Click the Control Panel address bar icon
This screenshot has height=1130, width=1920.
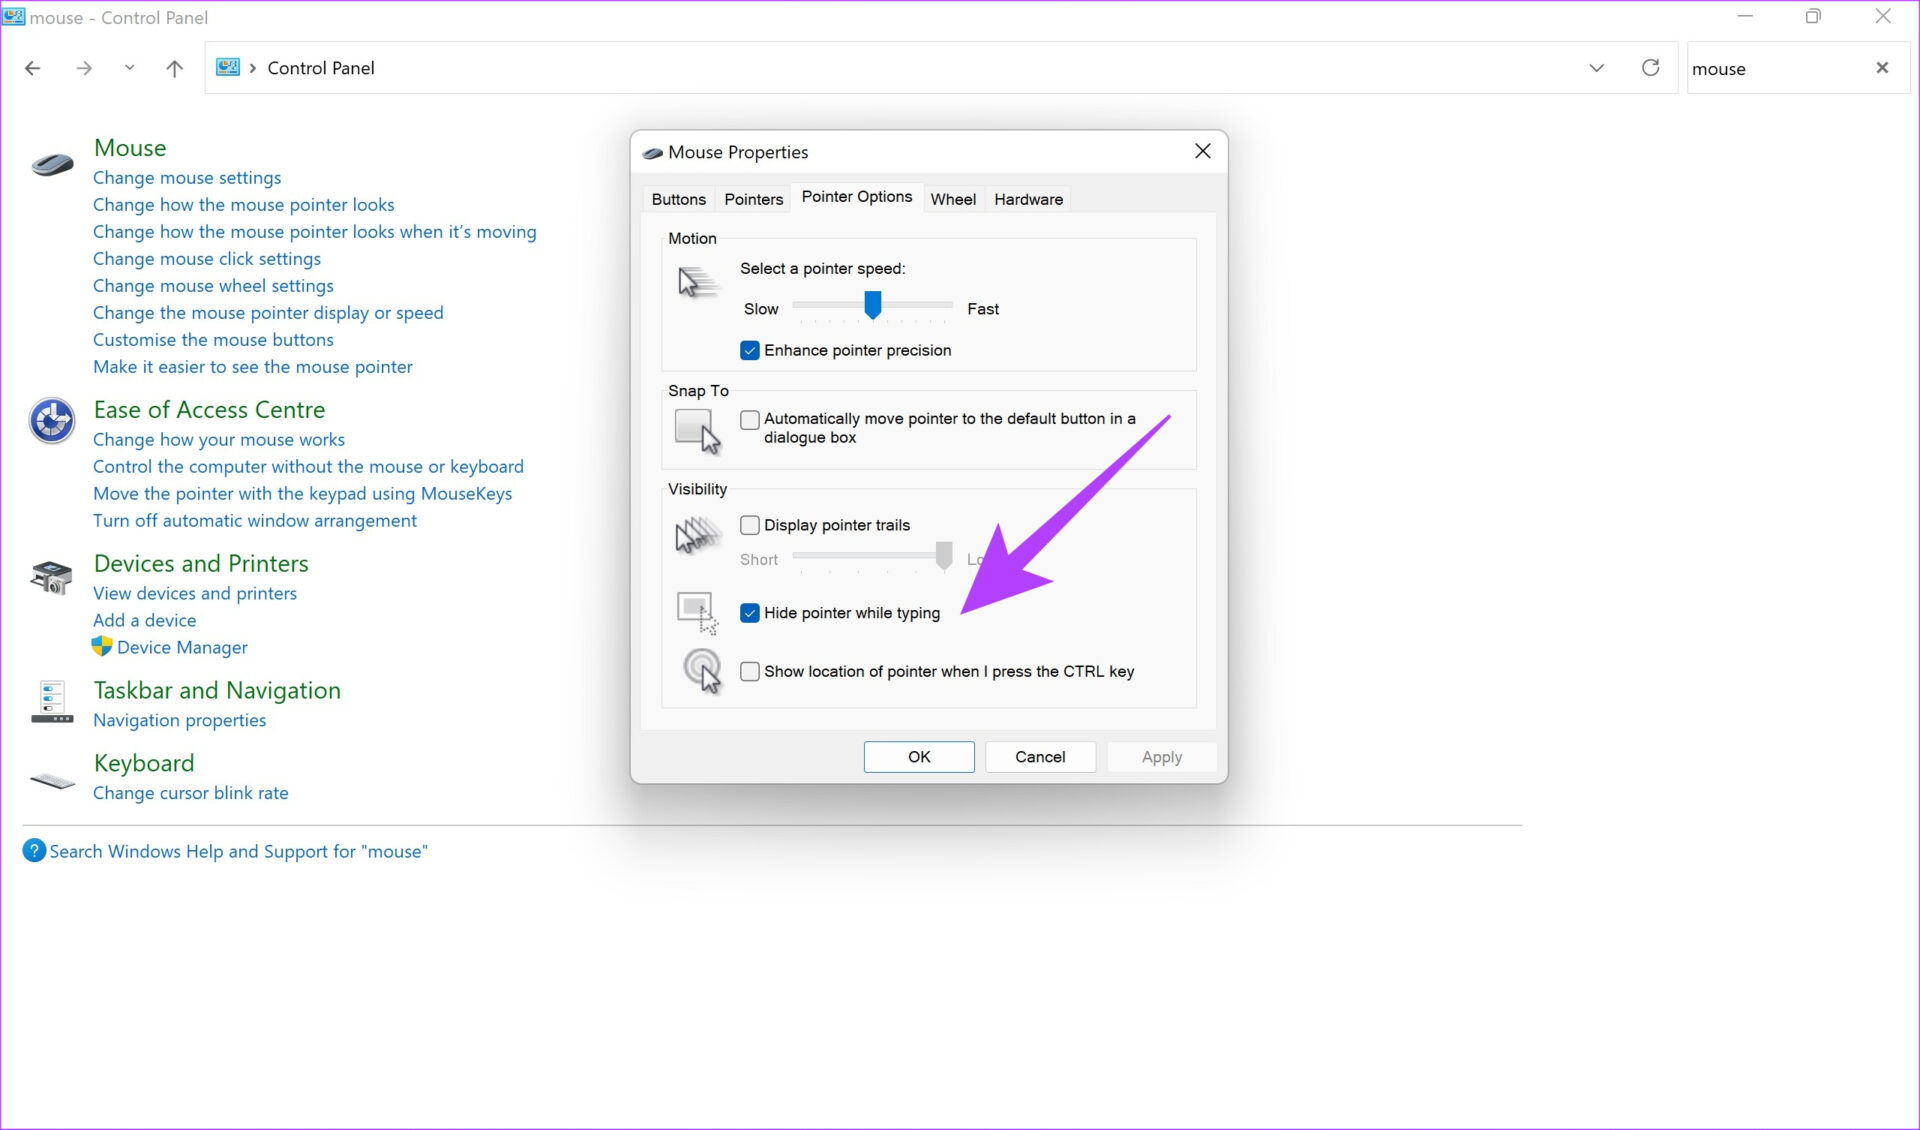point(228,67)
